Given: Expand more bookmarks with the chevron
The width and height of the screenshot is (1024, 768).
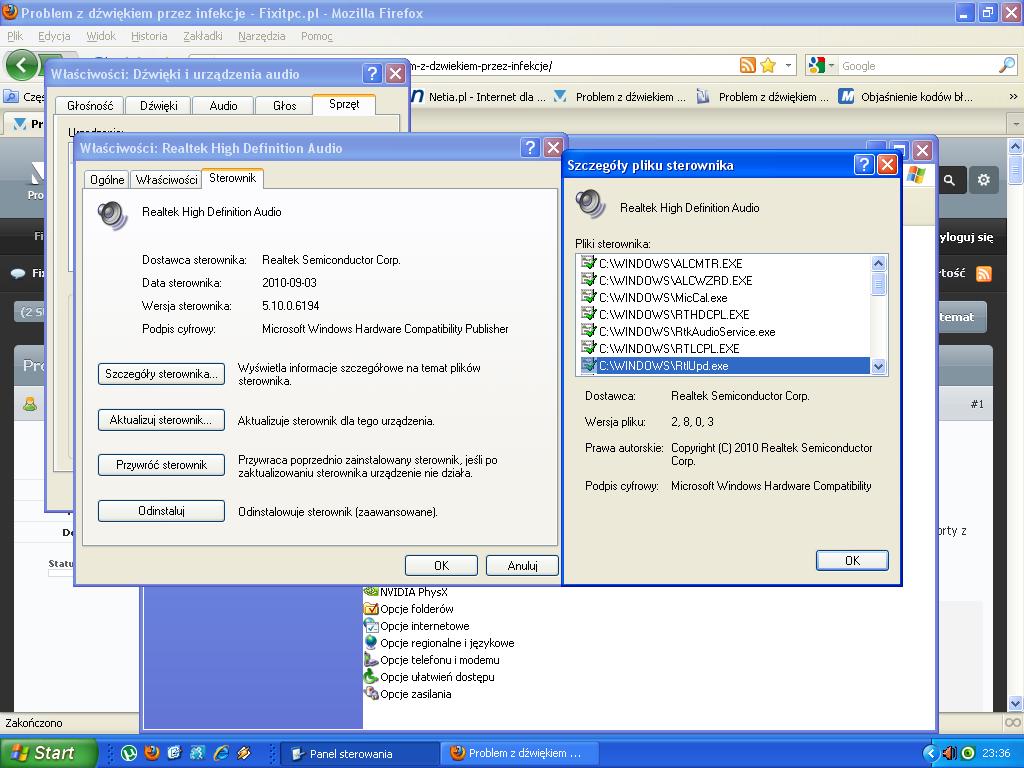Looking at the screenshot, I should coord(1013,97).
